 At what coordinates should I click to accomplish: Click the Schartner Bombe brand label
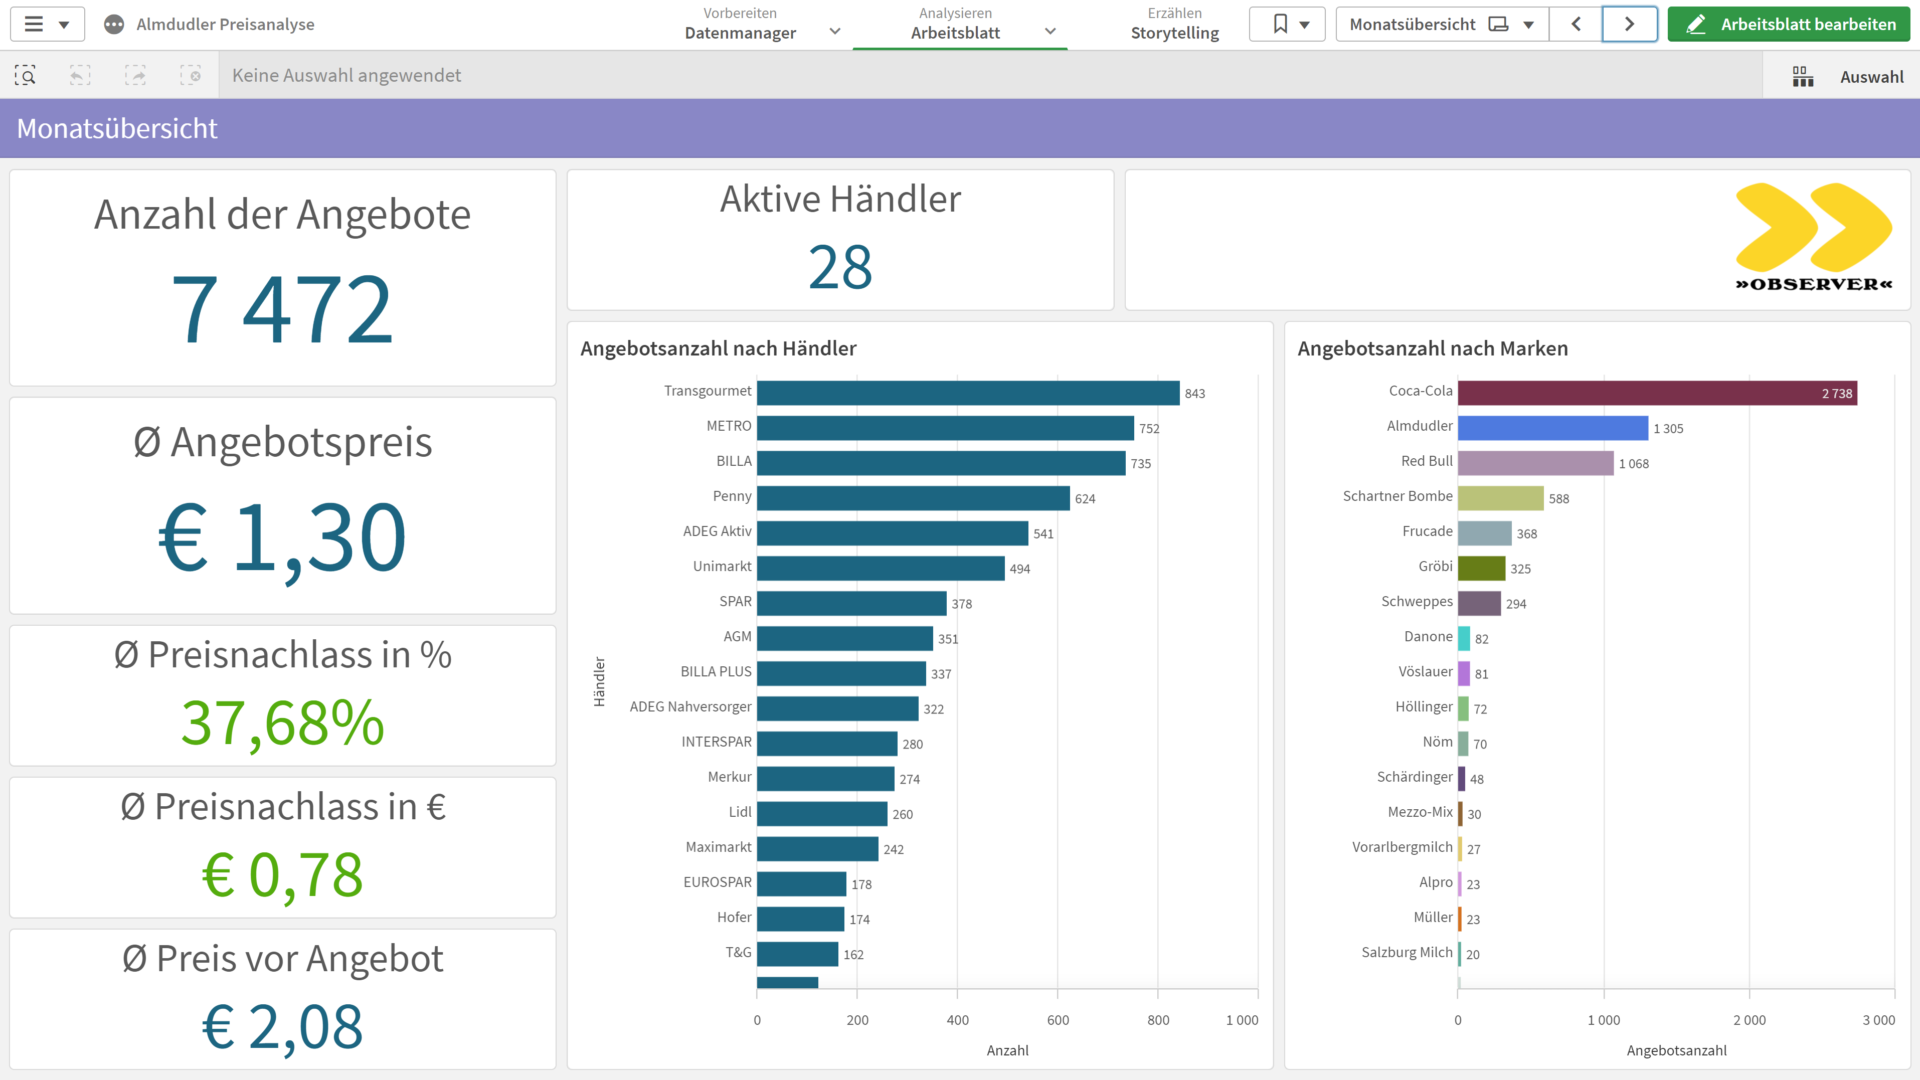point(1397,496)
